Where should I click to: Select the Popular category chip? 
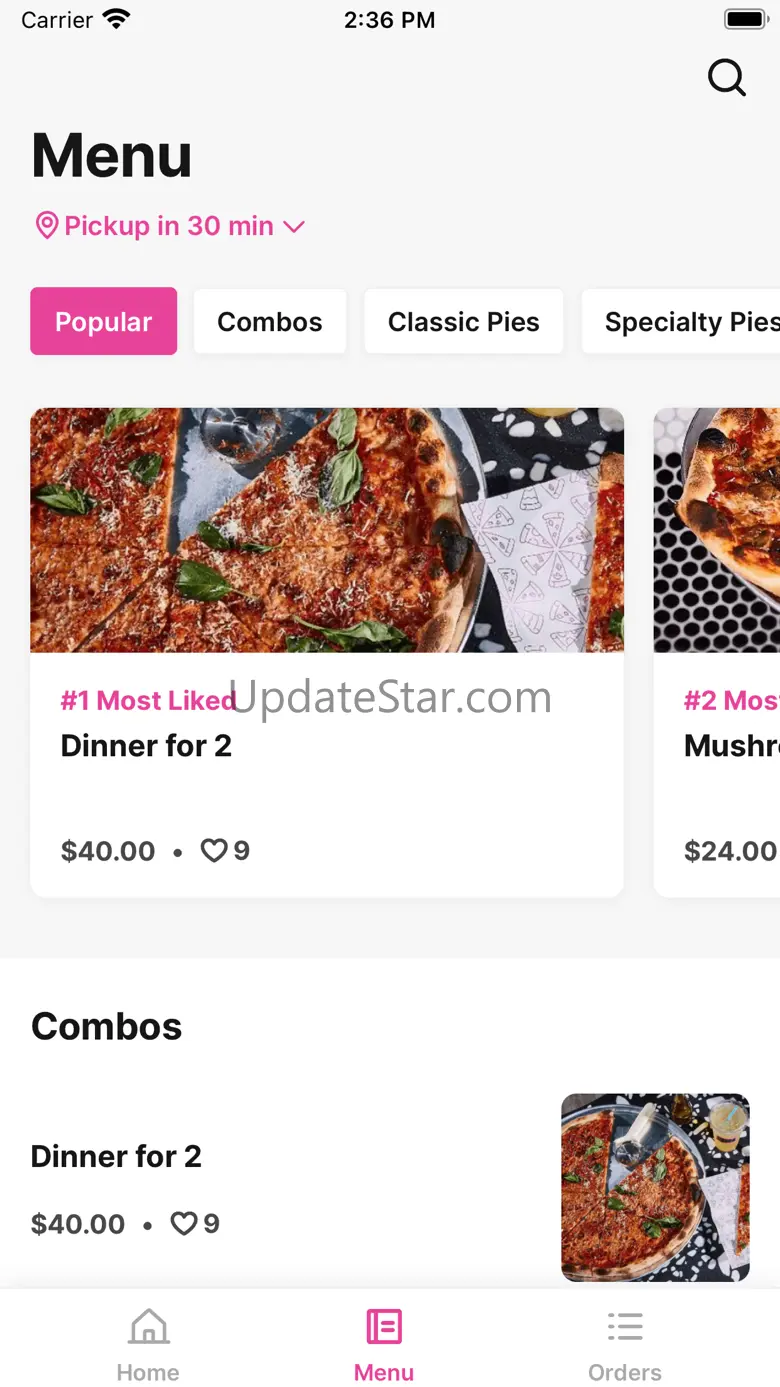pyautogui.click(x=104, y=322)
